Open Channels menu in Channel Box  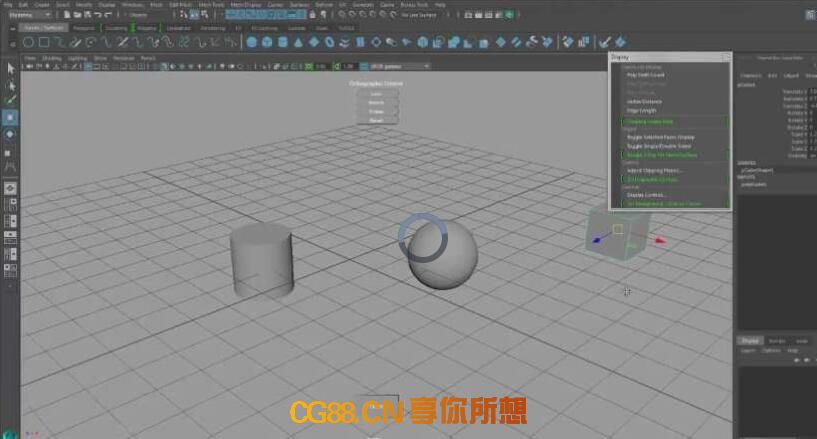pyautogui.click(x=751, y=76)
